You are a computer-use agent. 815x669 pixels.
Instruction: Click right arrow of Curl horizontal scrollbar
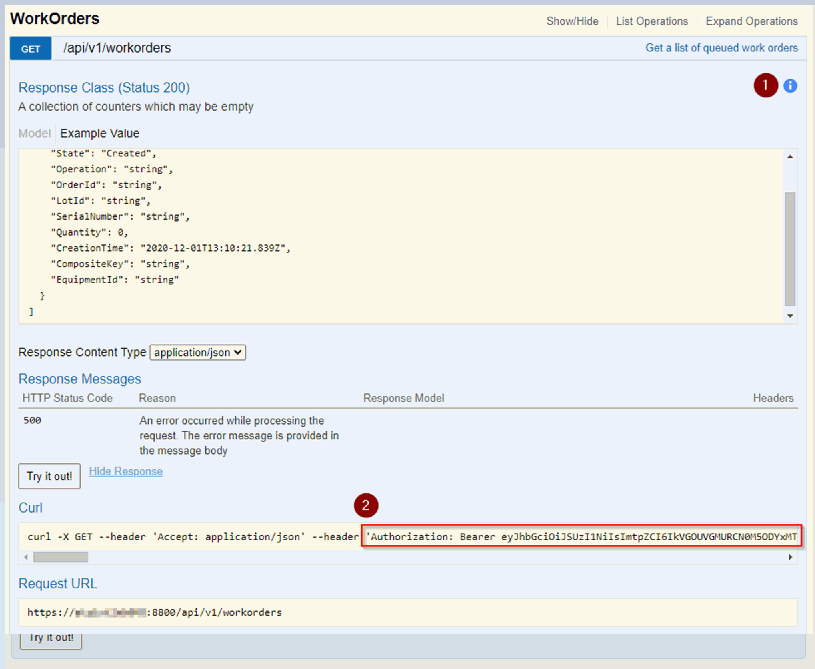(790, 557)
